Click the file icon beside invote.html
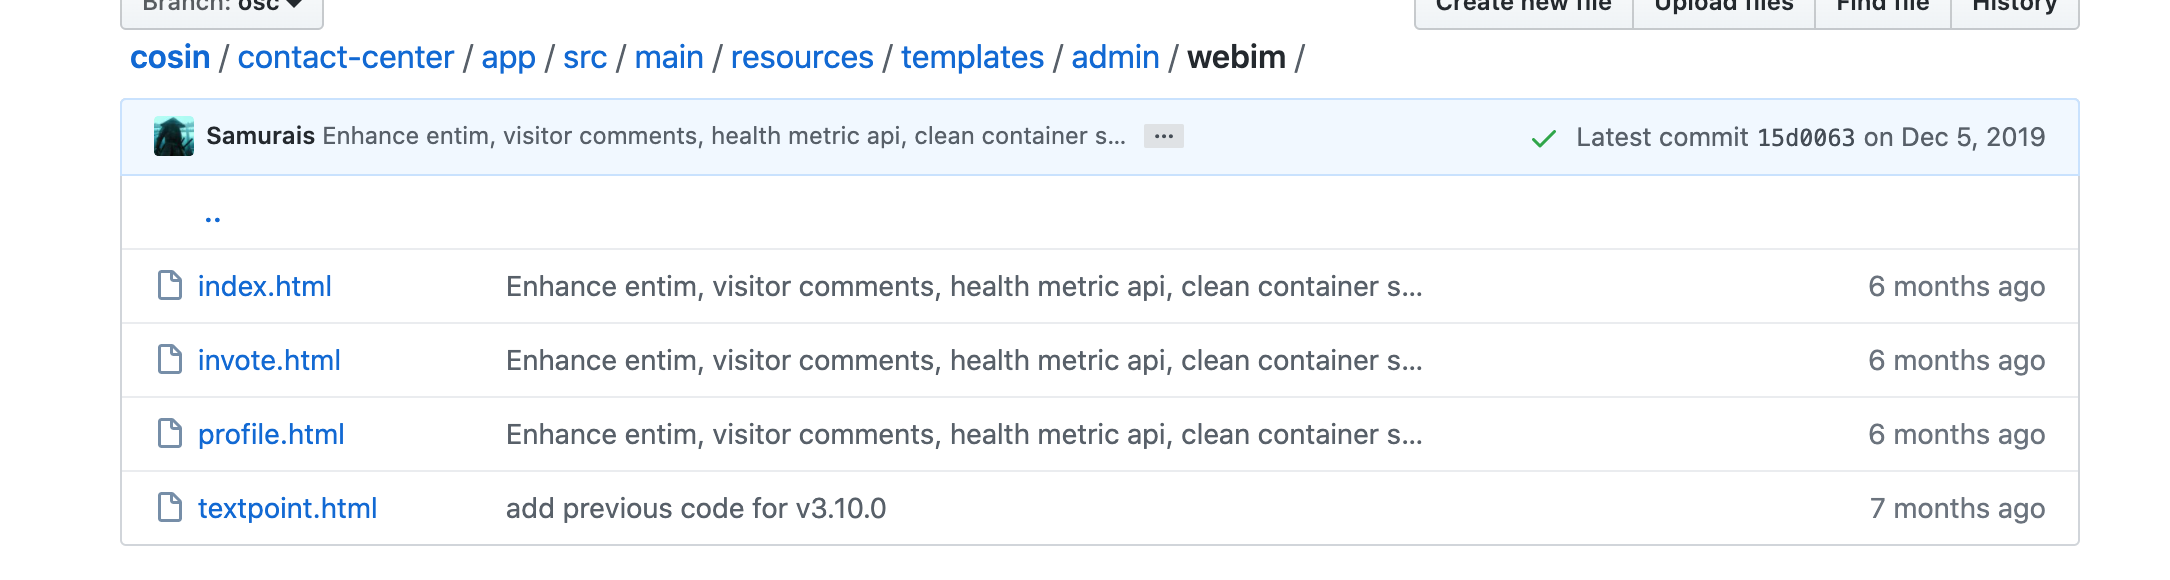 click(170, 360)
